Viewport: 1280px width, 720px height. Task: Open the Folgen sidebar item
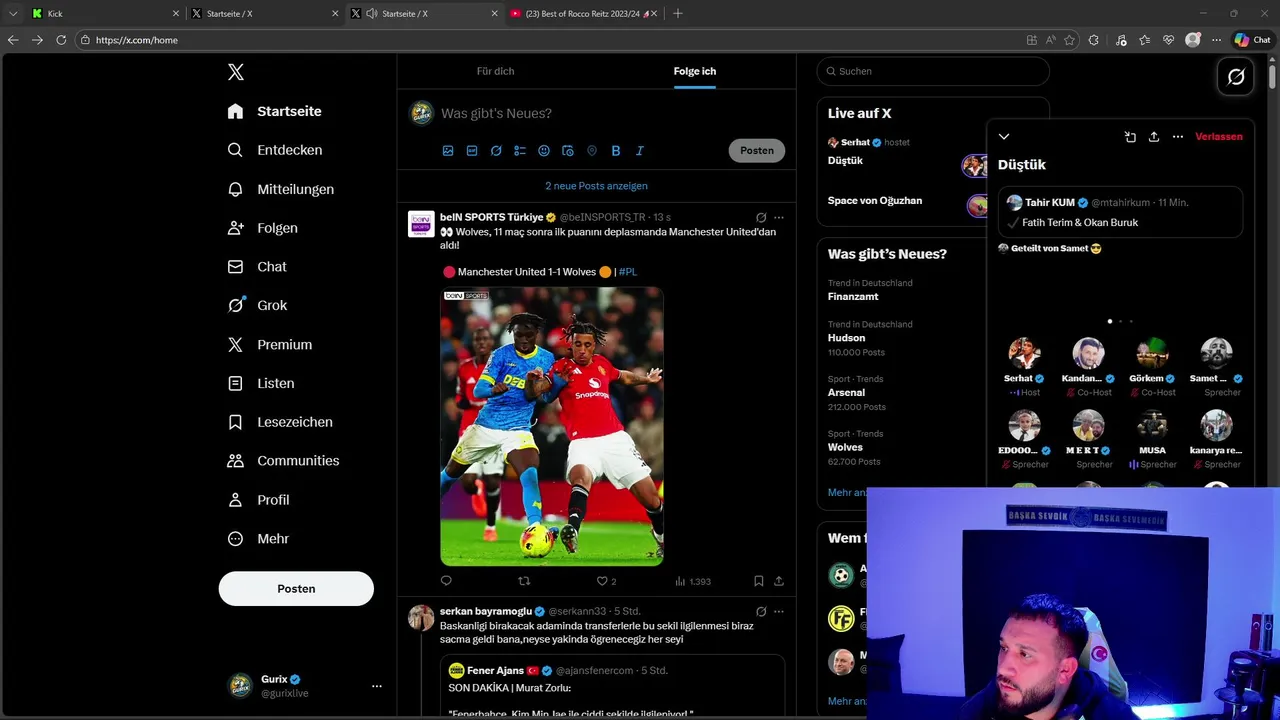(263, 228)
